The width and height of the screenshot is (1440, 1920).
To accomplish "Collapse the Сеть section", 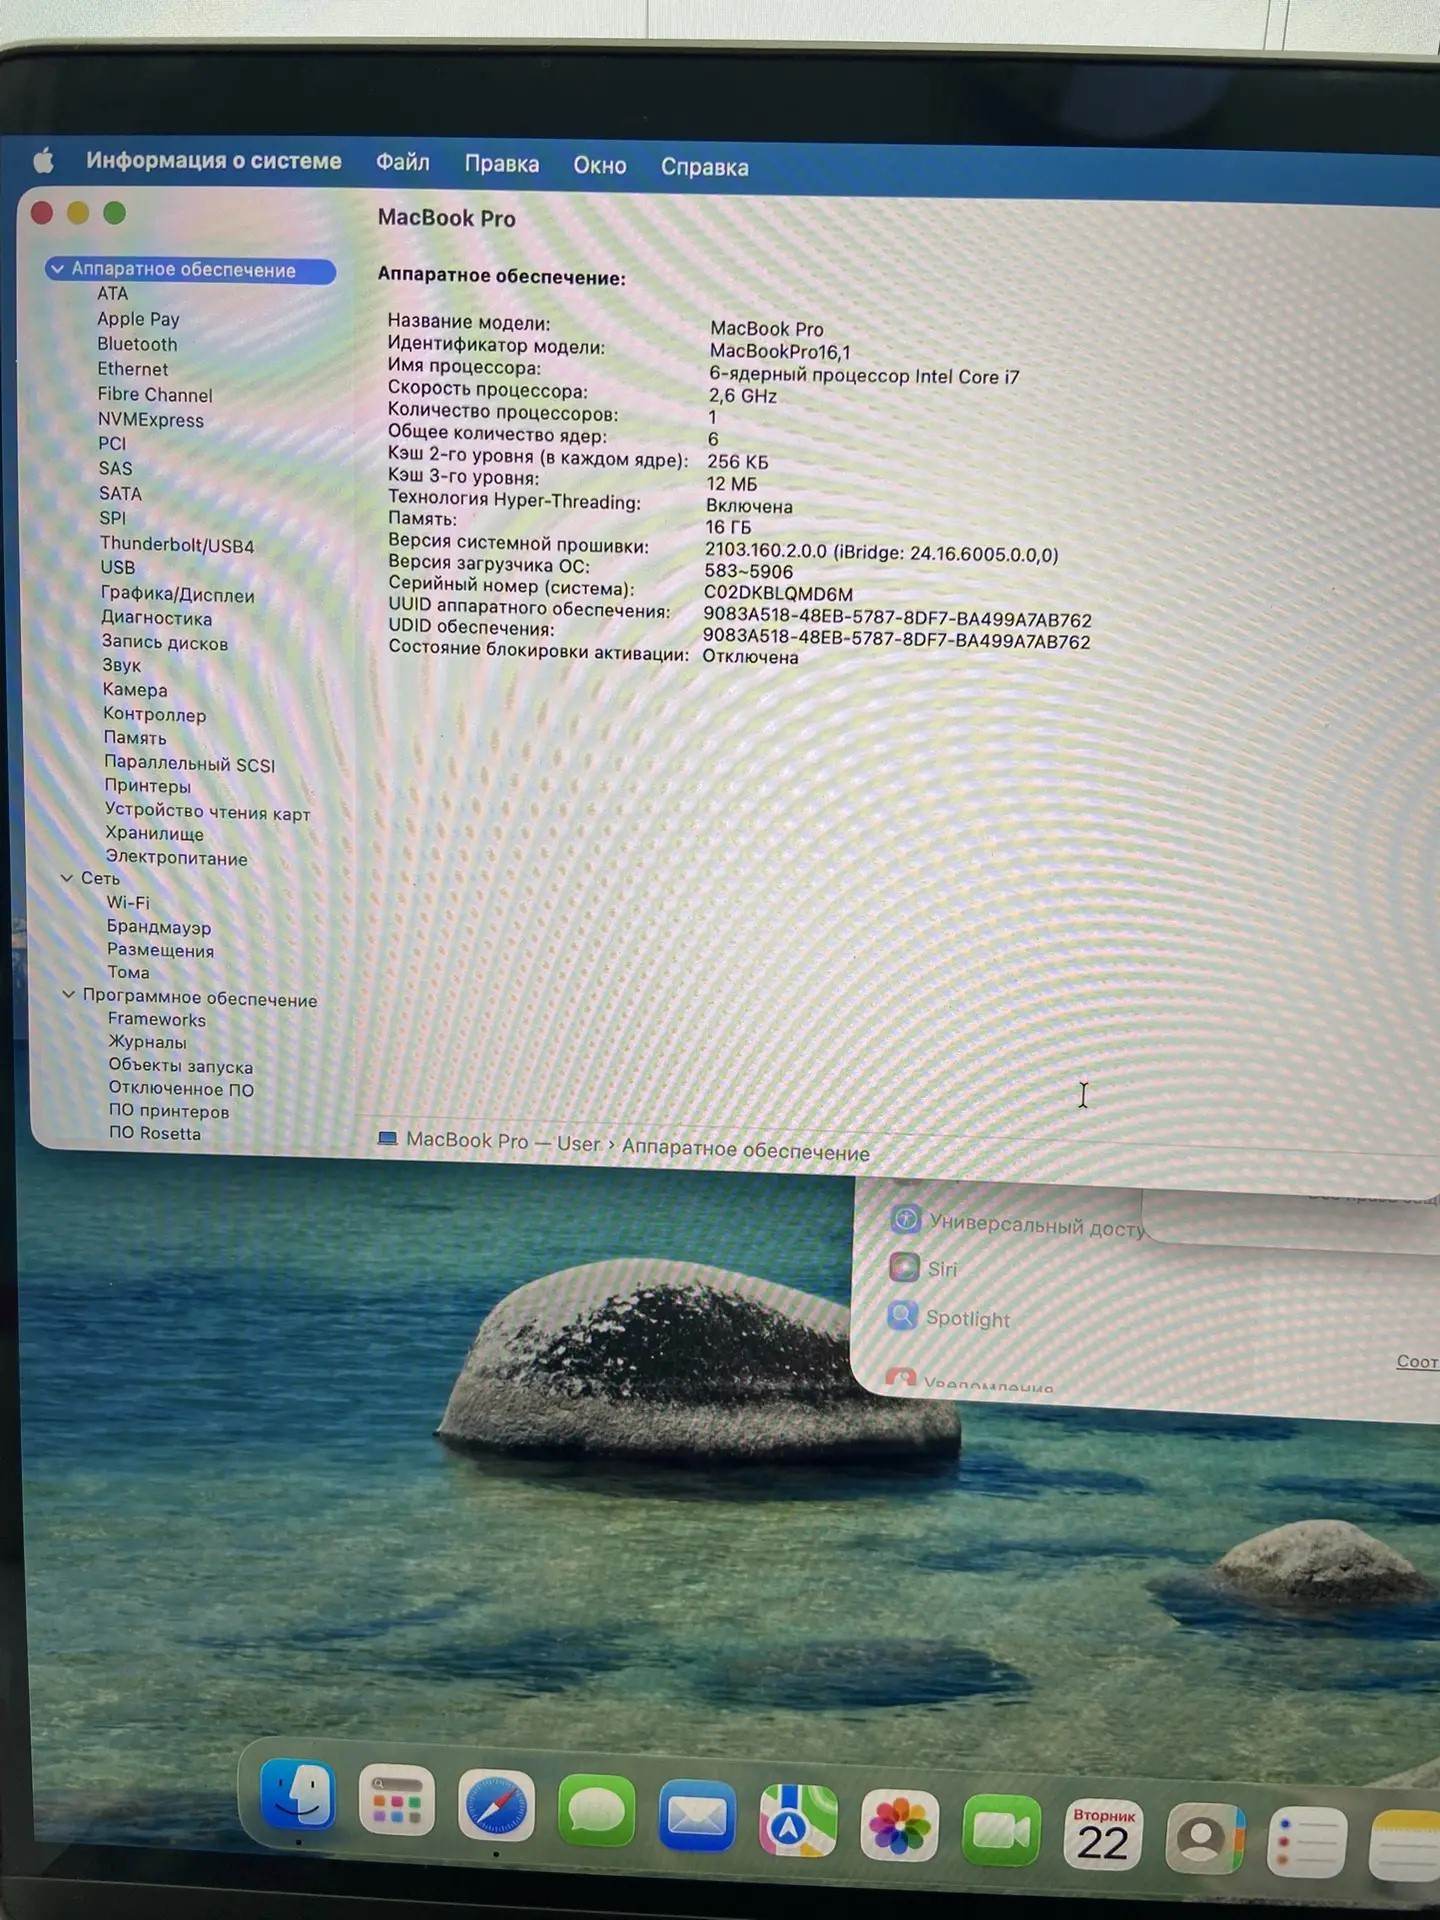I will (67, 877).
